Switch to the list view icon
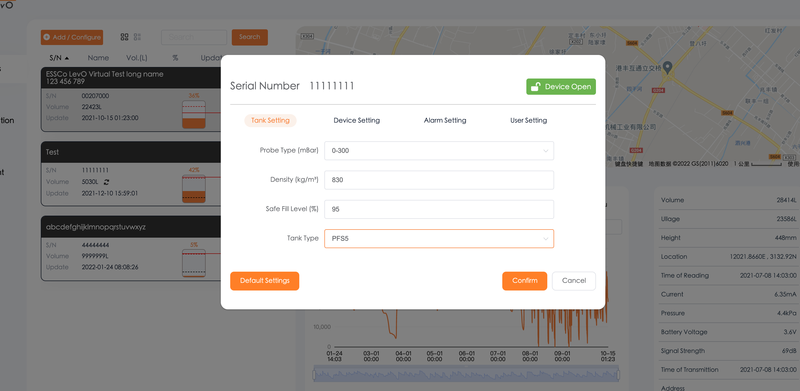Screen dimensions: 800x391 pyautogui.click(x=137, y=37)
